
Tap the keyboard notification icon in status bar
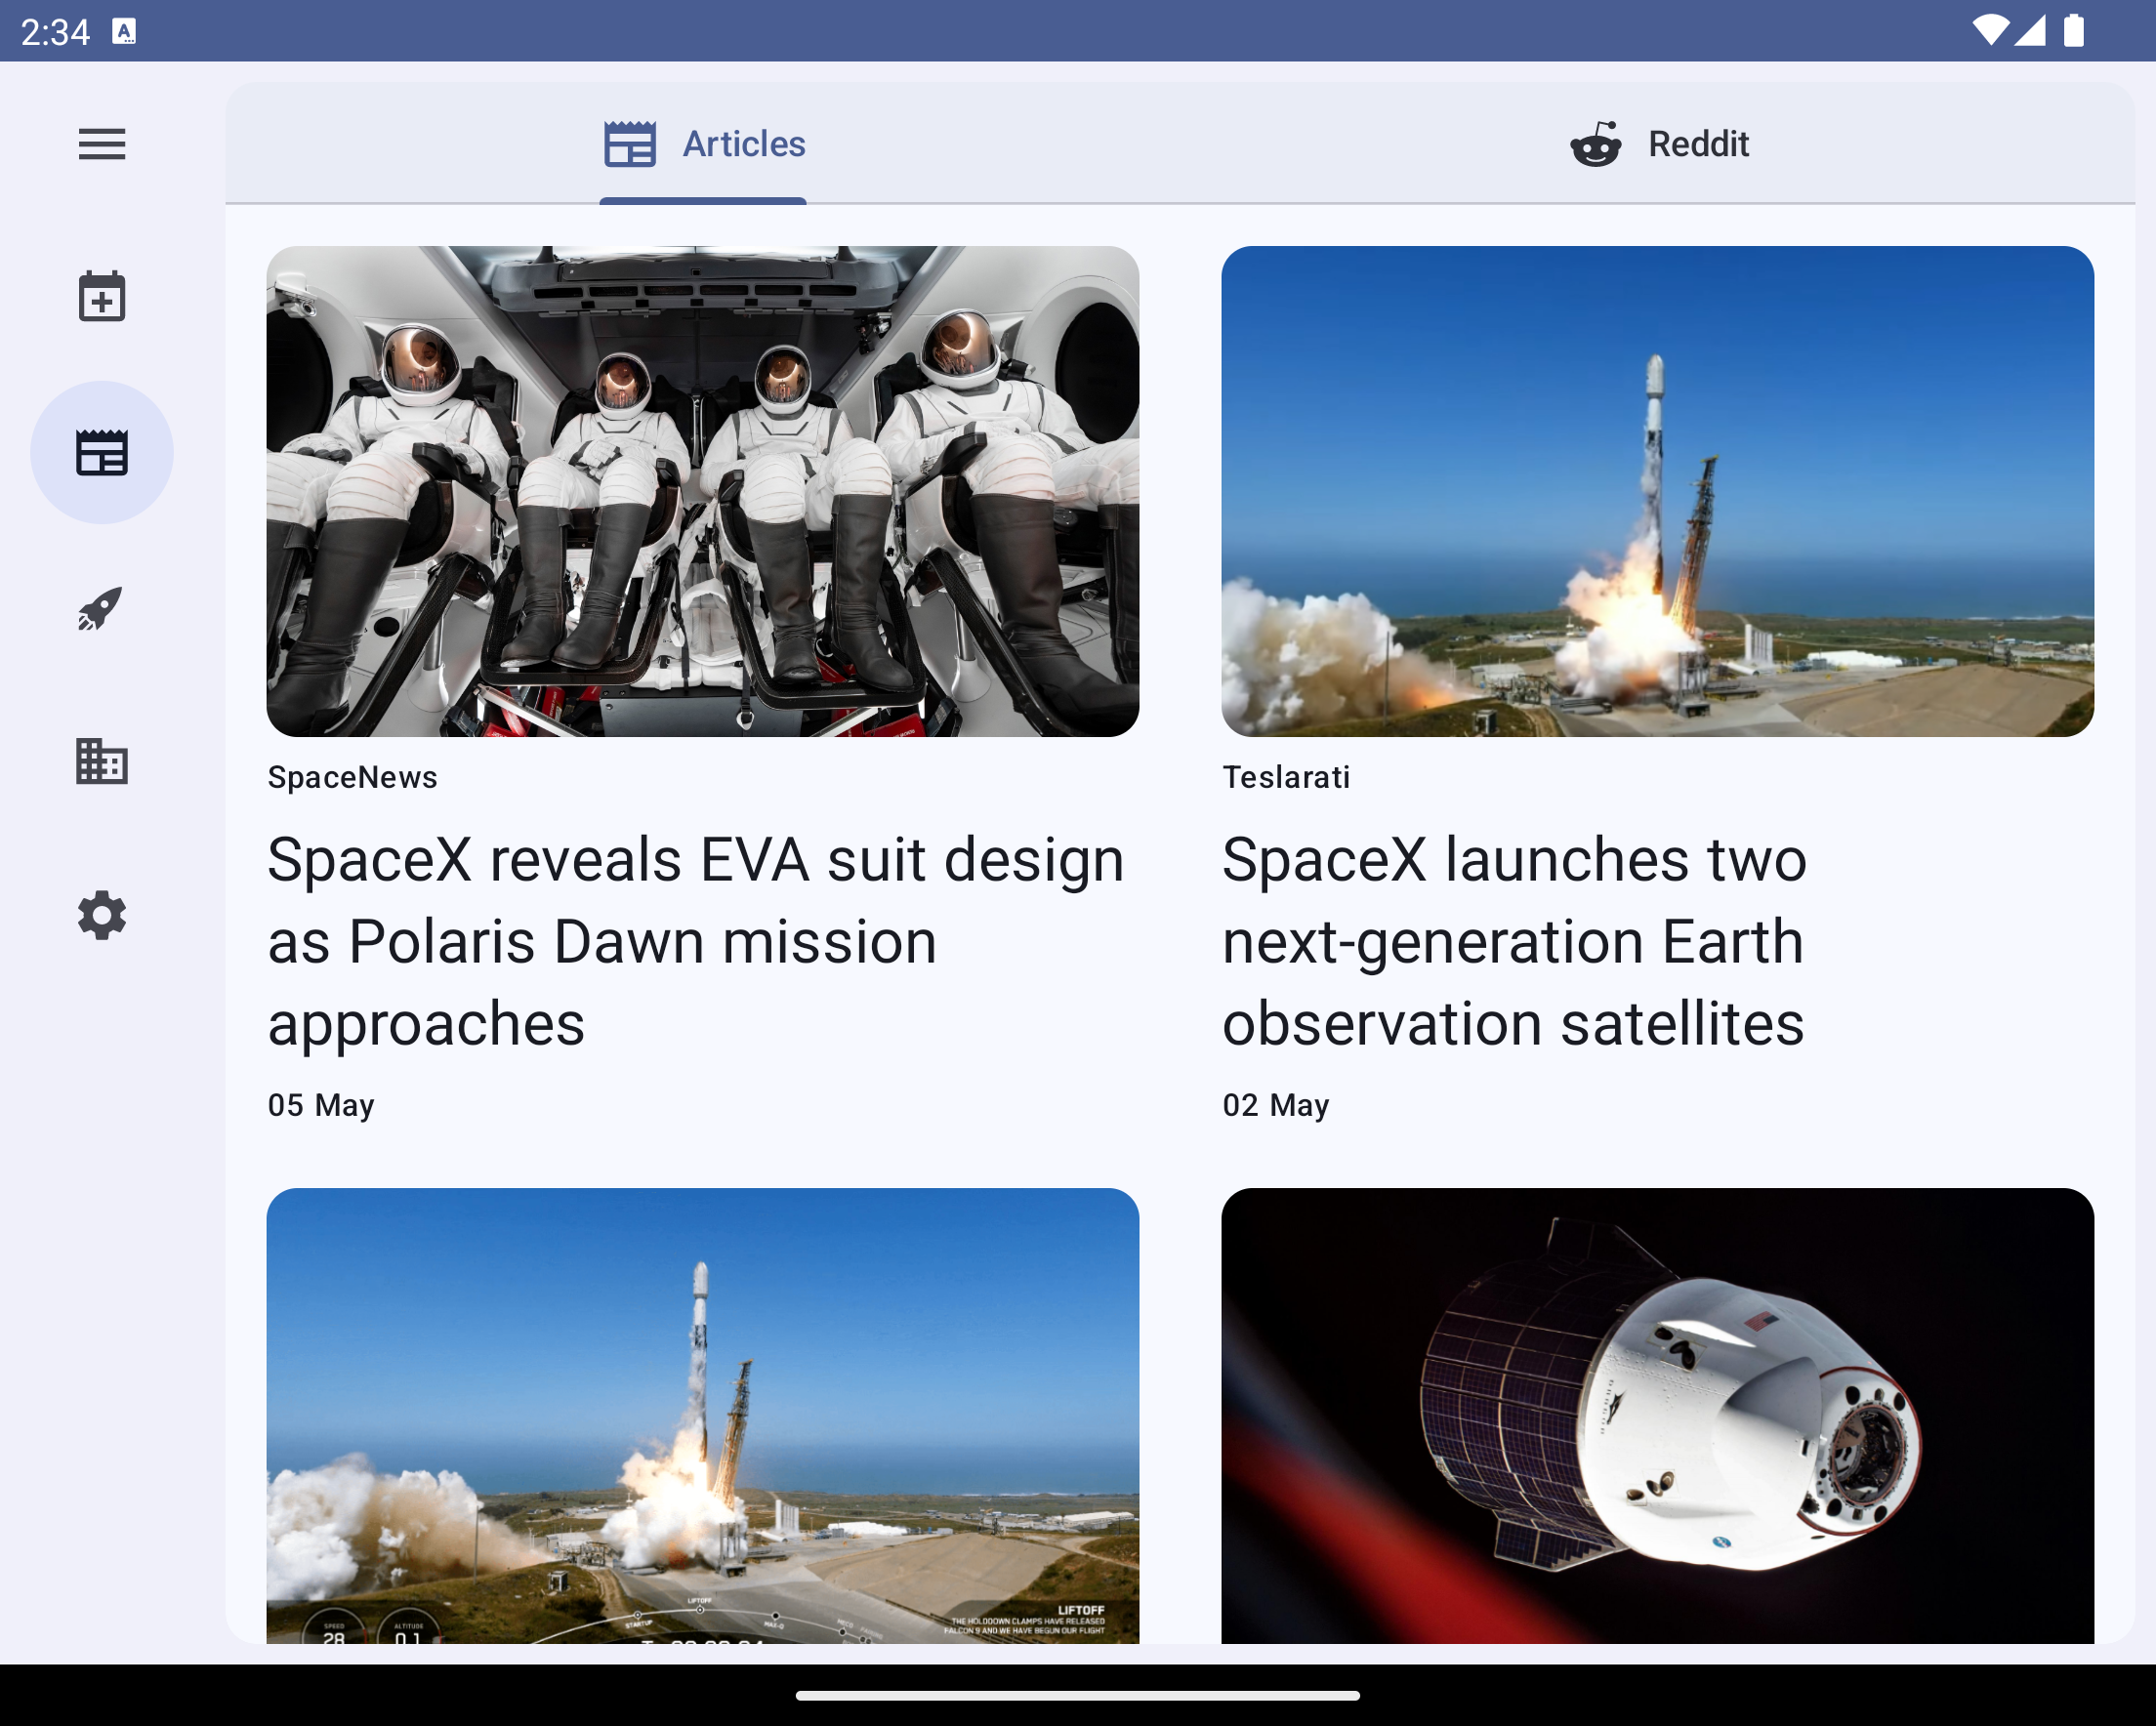tap(124, 32)
